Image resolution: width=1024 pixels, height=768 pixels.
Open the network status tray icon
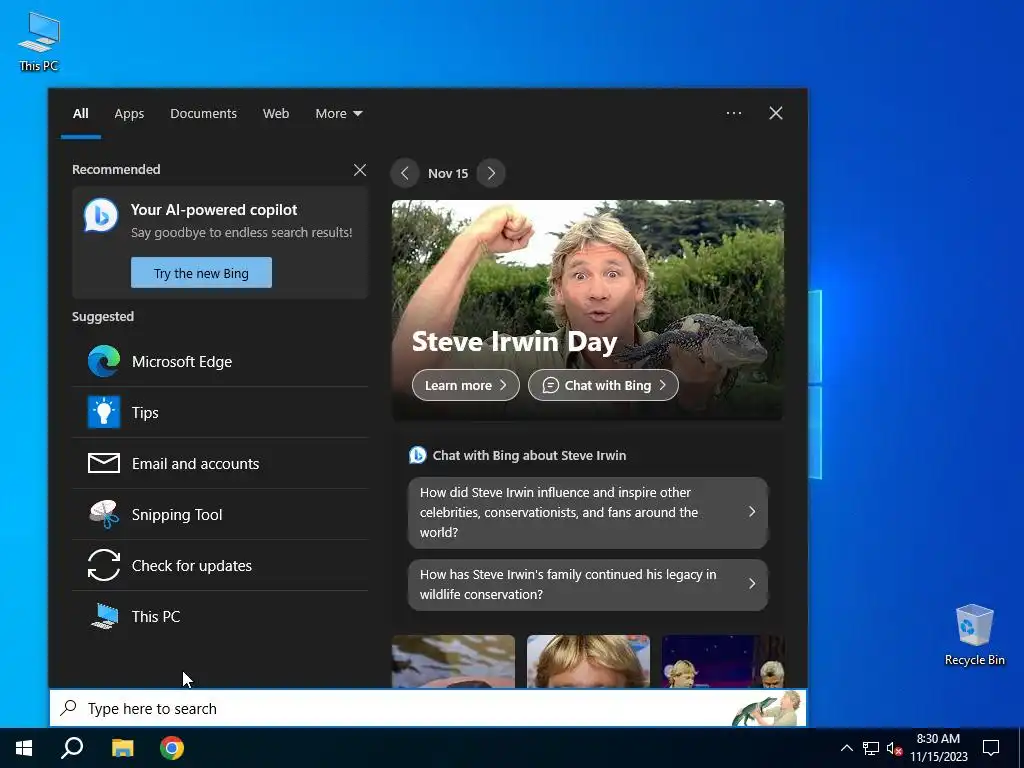click(x=871, y=748)
